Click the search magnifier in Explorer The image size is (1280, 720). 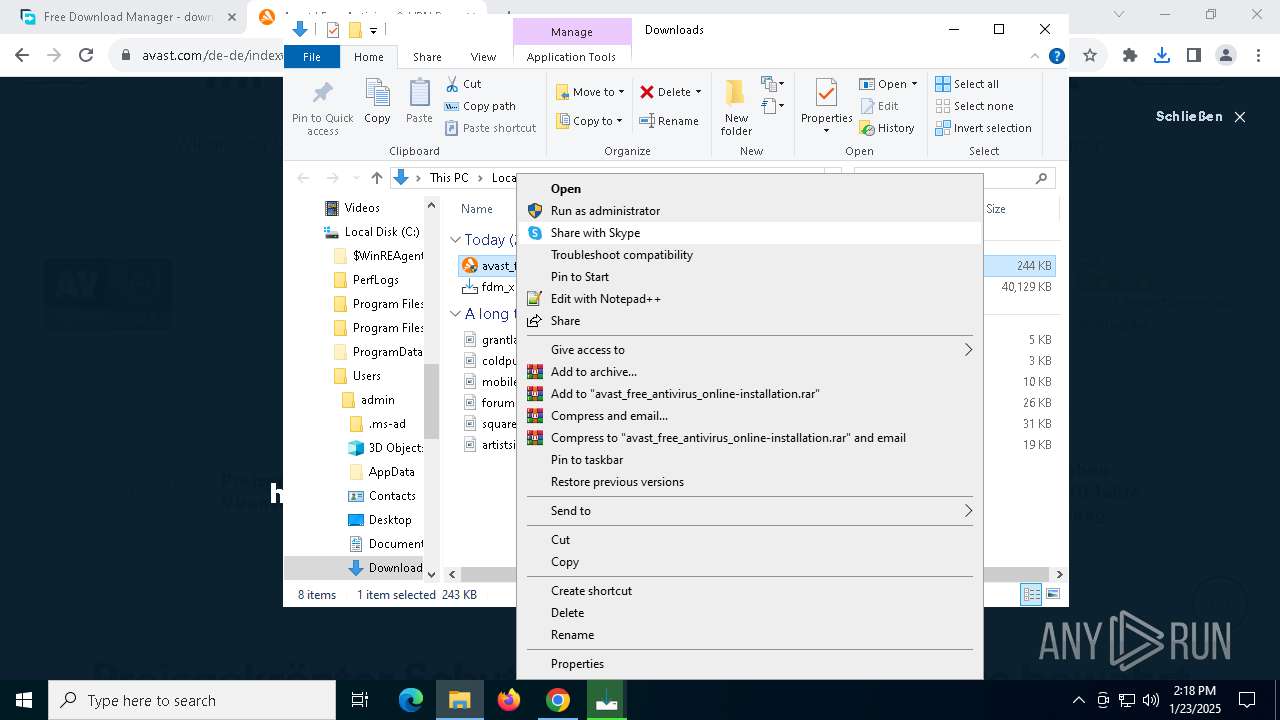(1041, 178)
